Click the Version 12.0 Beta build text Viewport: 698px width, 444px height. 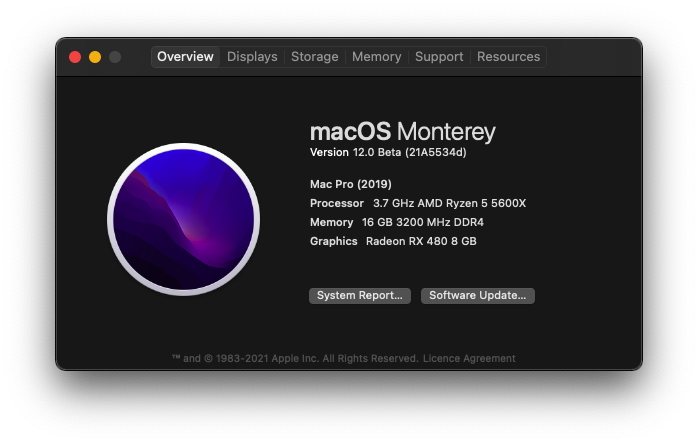point(388,153)
